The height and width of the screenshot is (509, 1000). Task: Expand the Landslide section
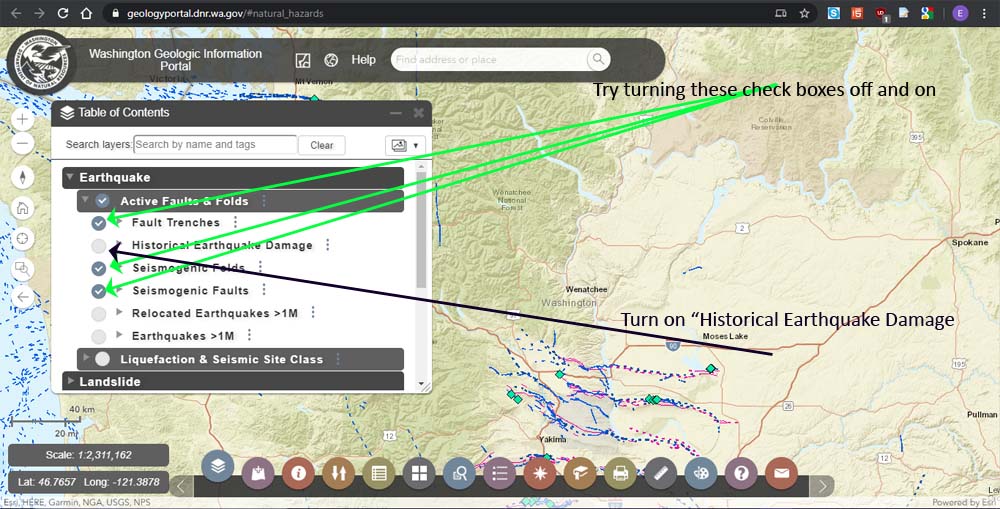point(70,381)
